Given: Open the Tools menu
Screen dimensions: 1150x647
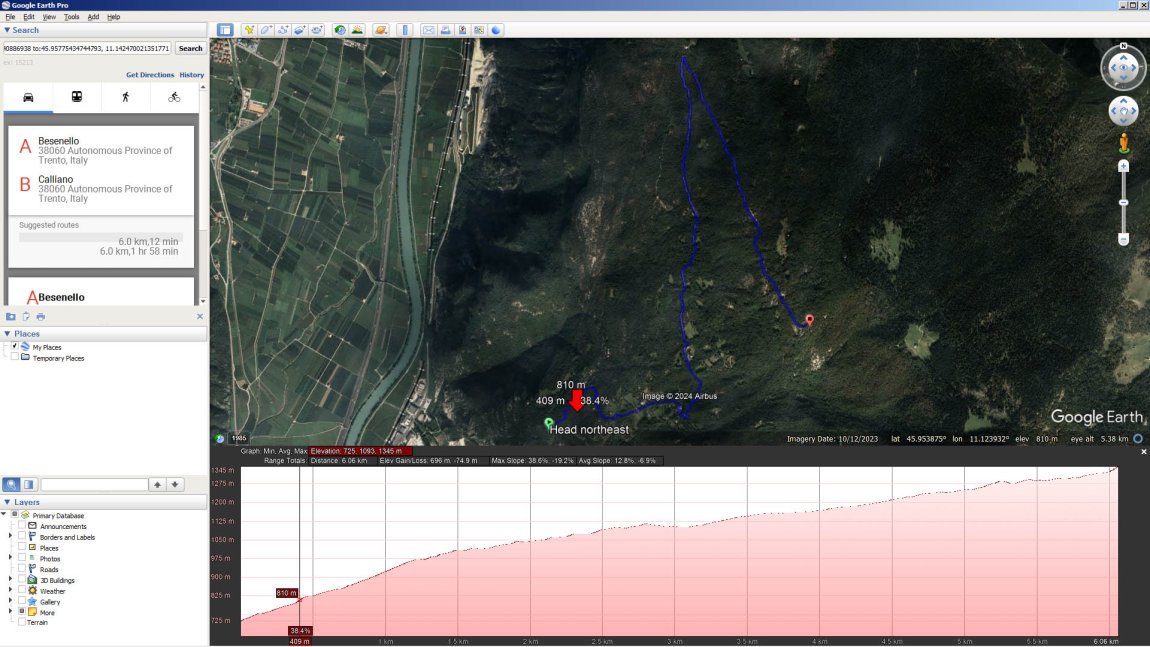Looking at the screenshot, I should click(x=71, y=17).
